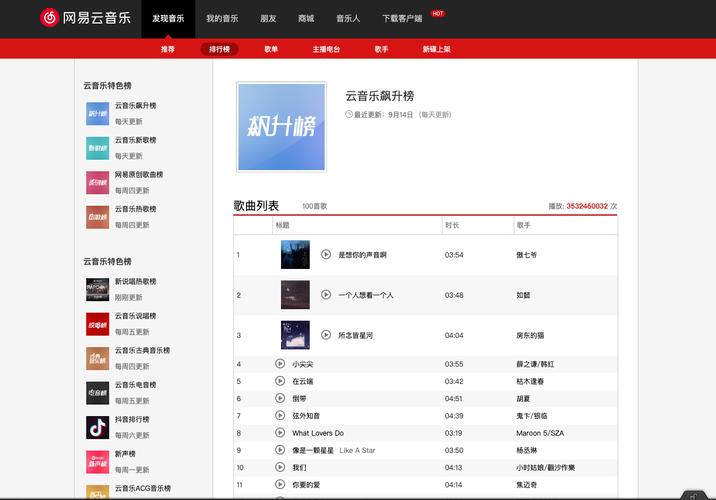The height and width of the screenshot is (500, 716).
Task: Play song 9 像是一颗星星
Action: tap(280, 450)
